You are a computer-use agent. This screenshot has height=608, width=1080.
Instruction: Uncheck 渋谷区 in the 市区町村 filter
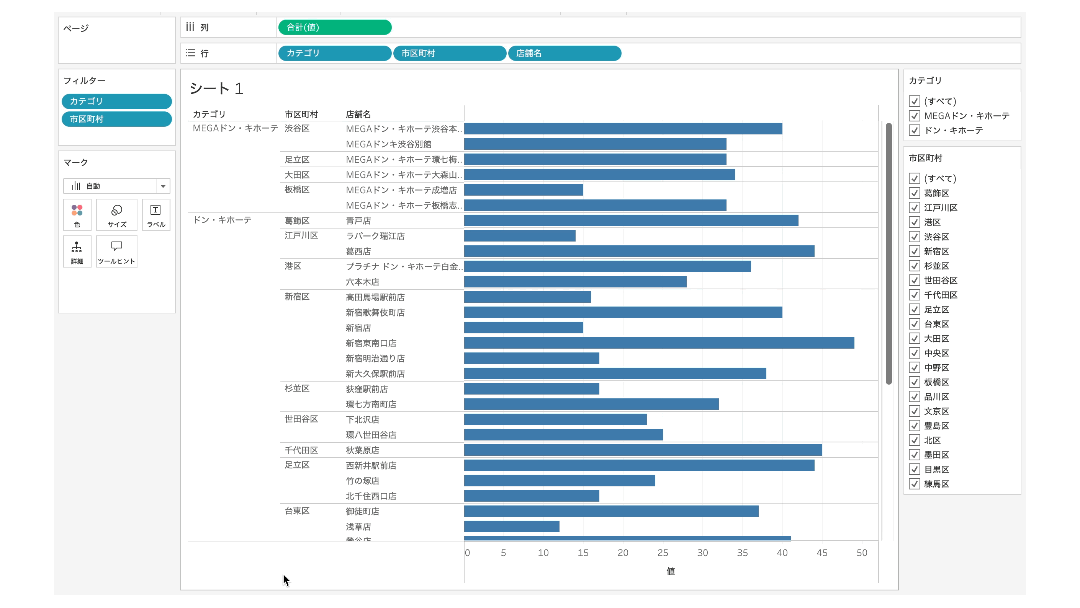tap(915, 236)
